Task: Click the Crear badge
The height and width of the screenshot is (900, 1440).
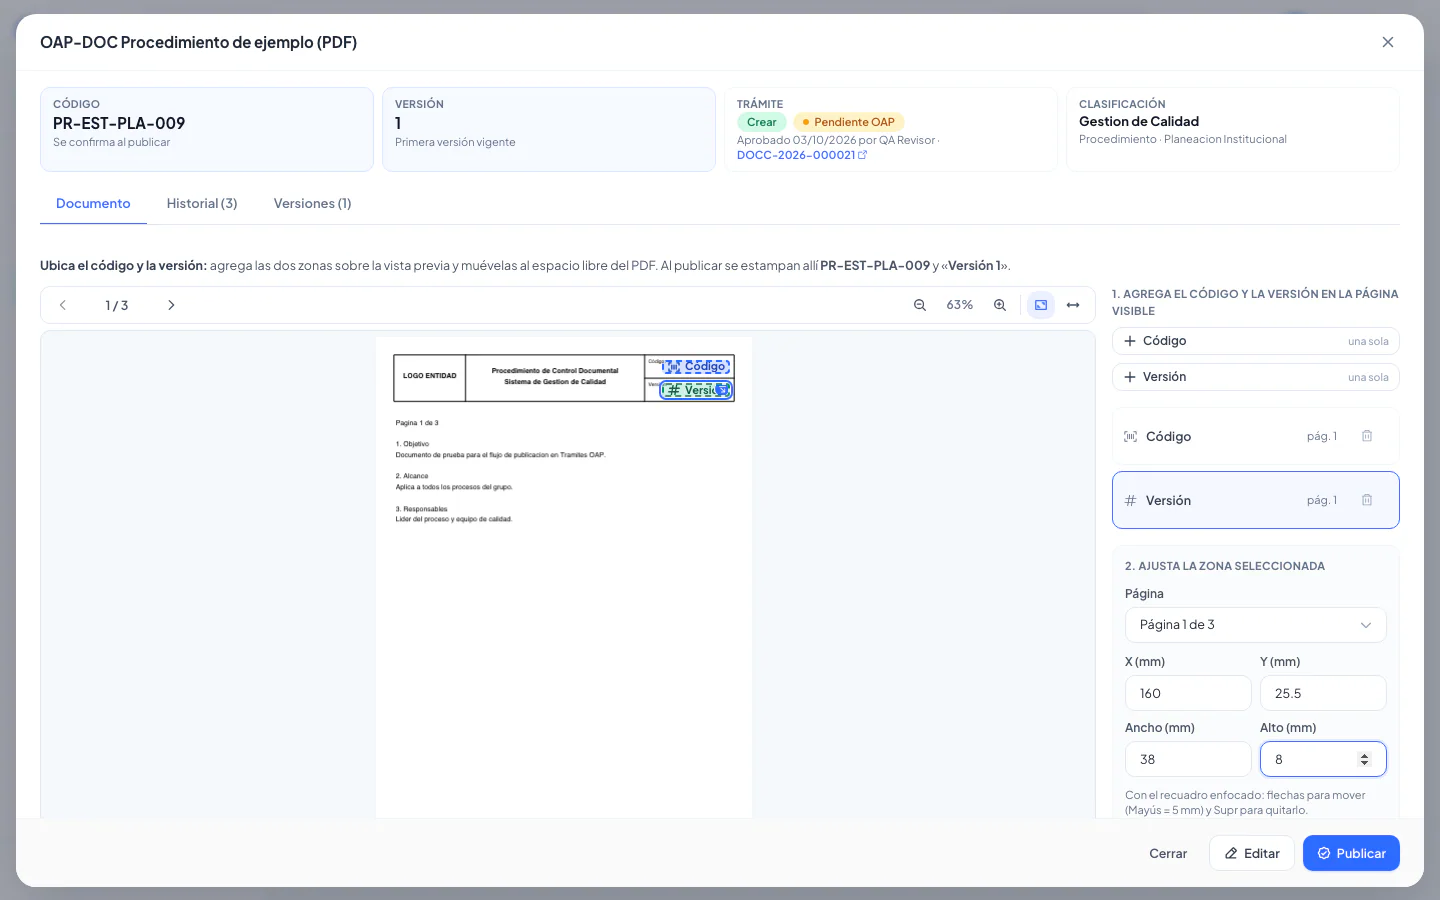Action: coord(762,122)
